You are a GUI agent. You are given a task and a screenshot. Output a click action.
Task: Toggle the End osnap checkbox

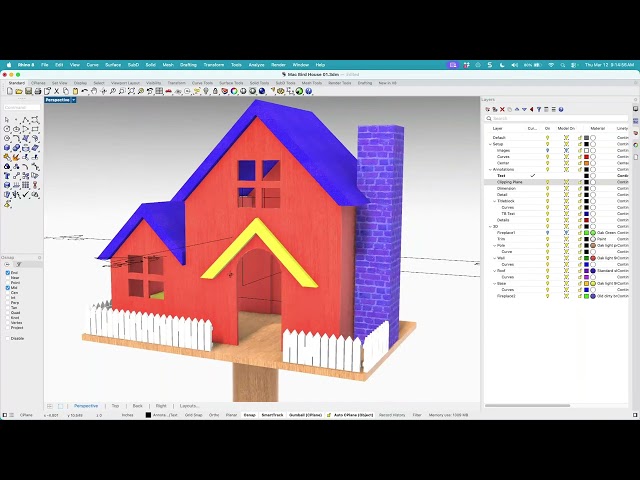(8, 273)
